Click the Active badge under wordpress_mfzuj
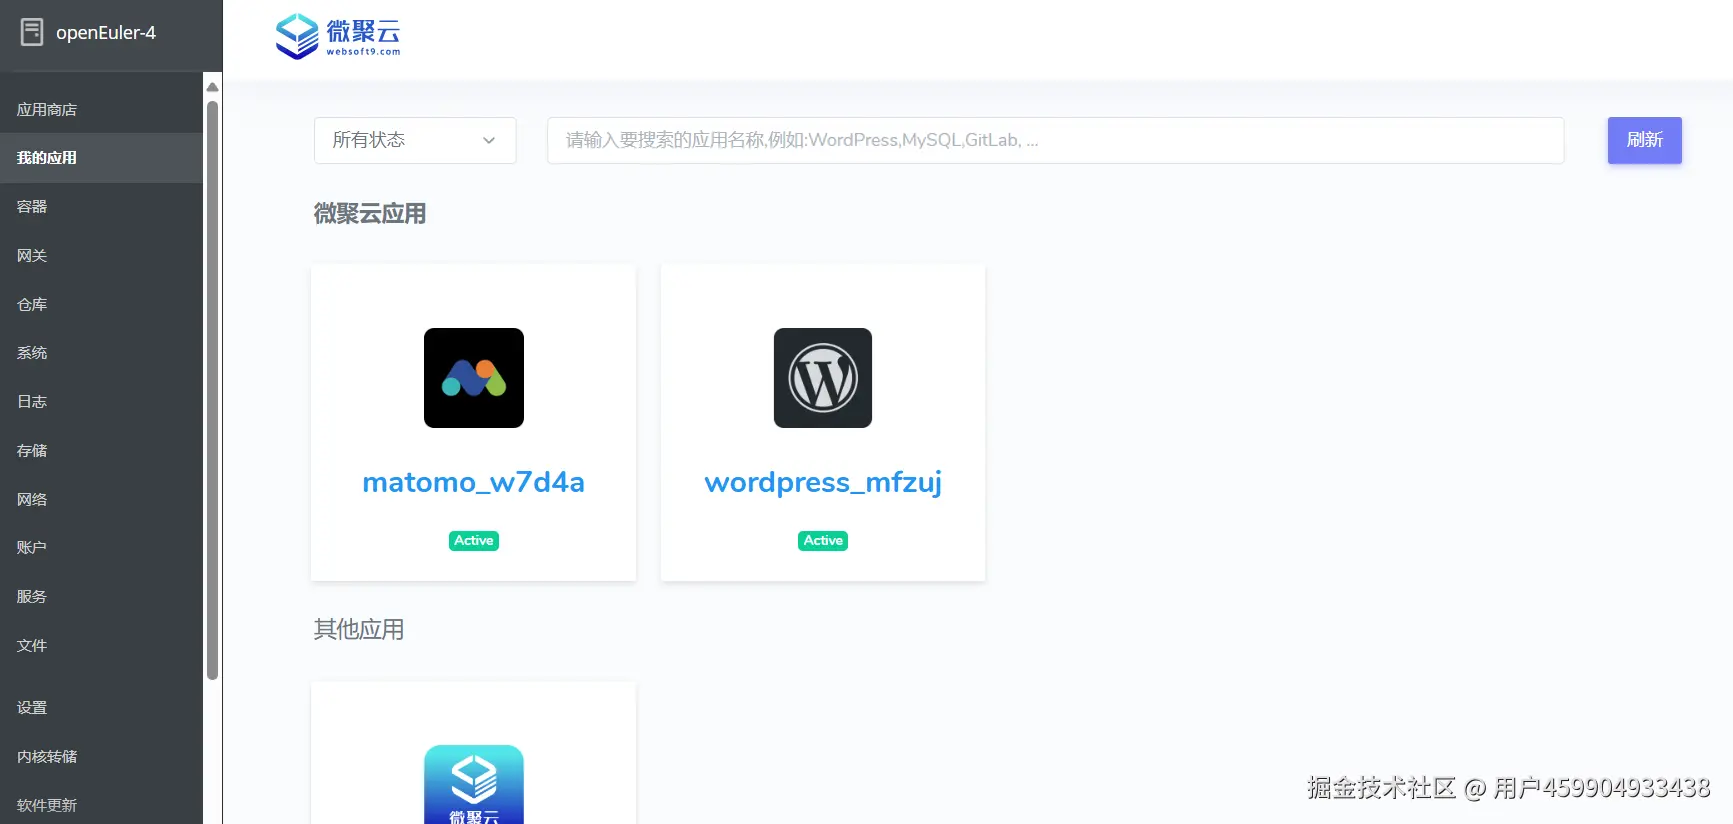1733x824 pixels. coord(823,541)
